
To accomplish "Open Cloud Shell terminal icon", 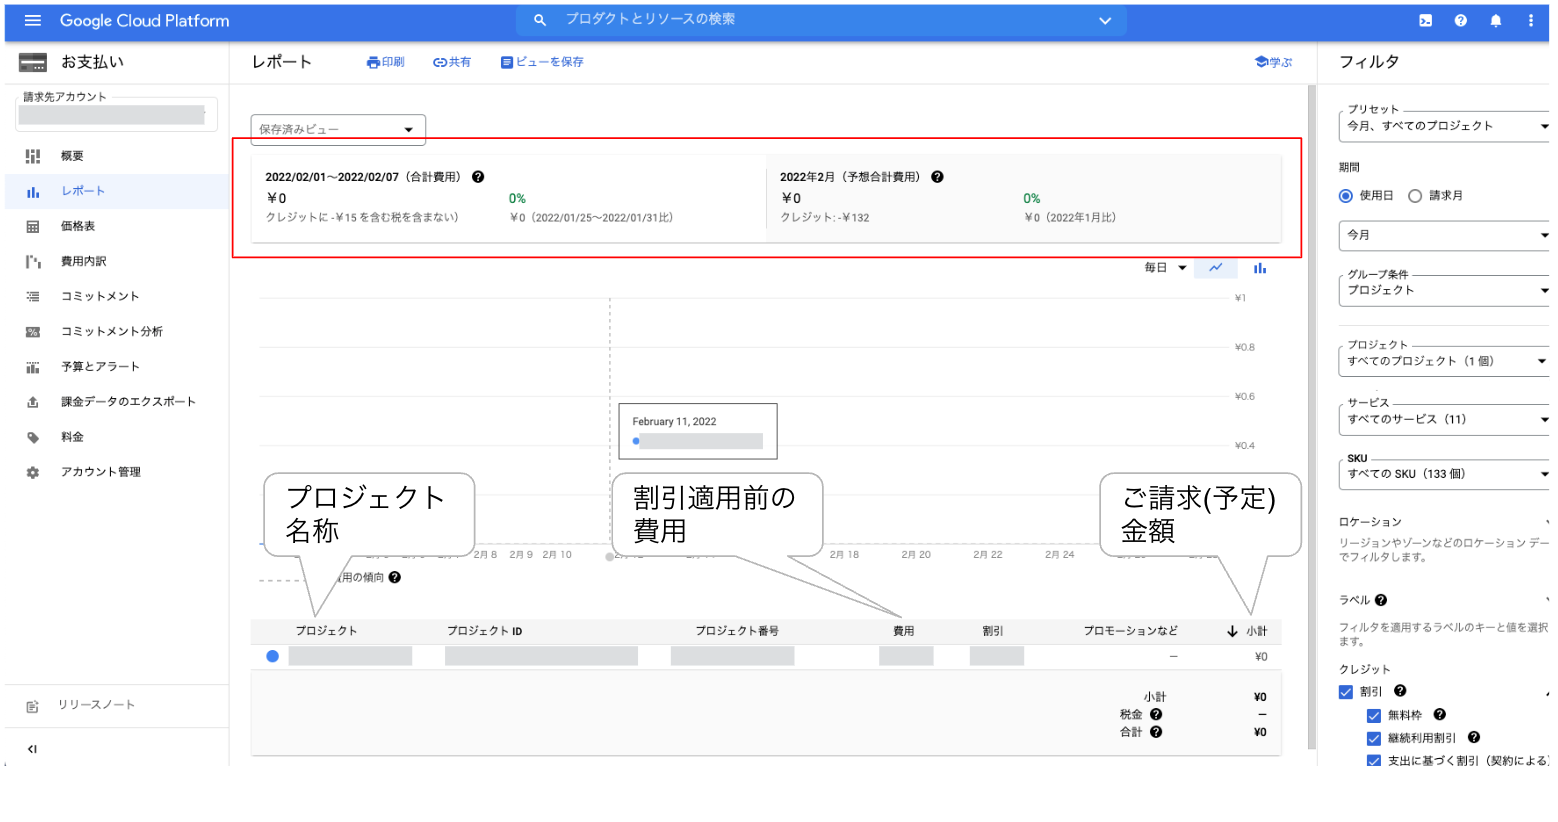I will [x=1425, y=20].
